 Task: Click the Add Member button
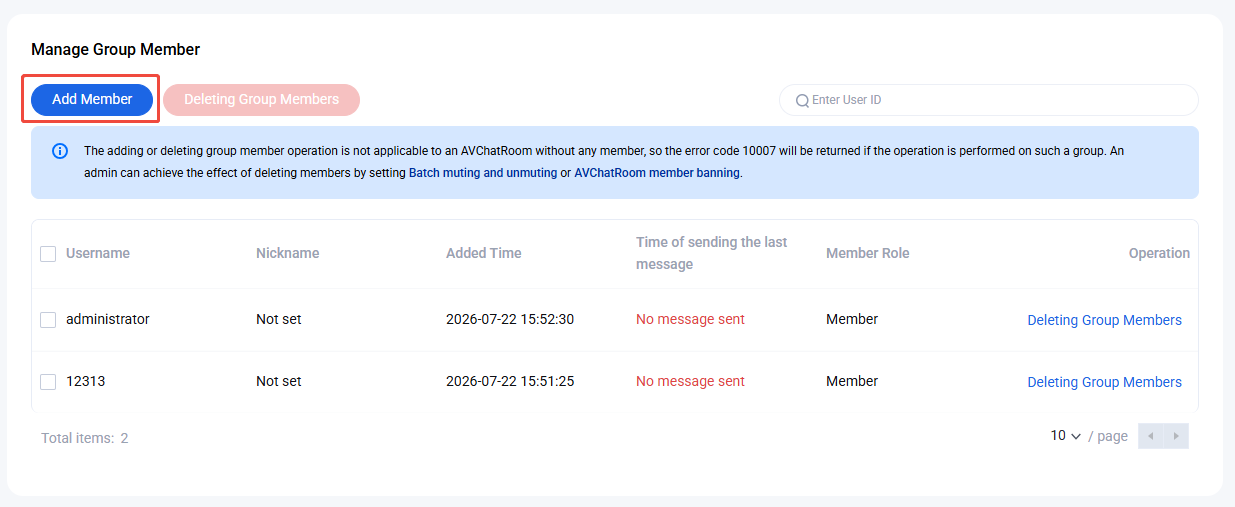[92, 99]
